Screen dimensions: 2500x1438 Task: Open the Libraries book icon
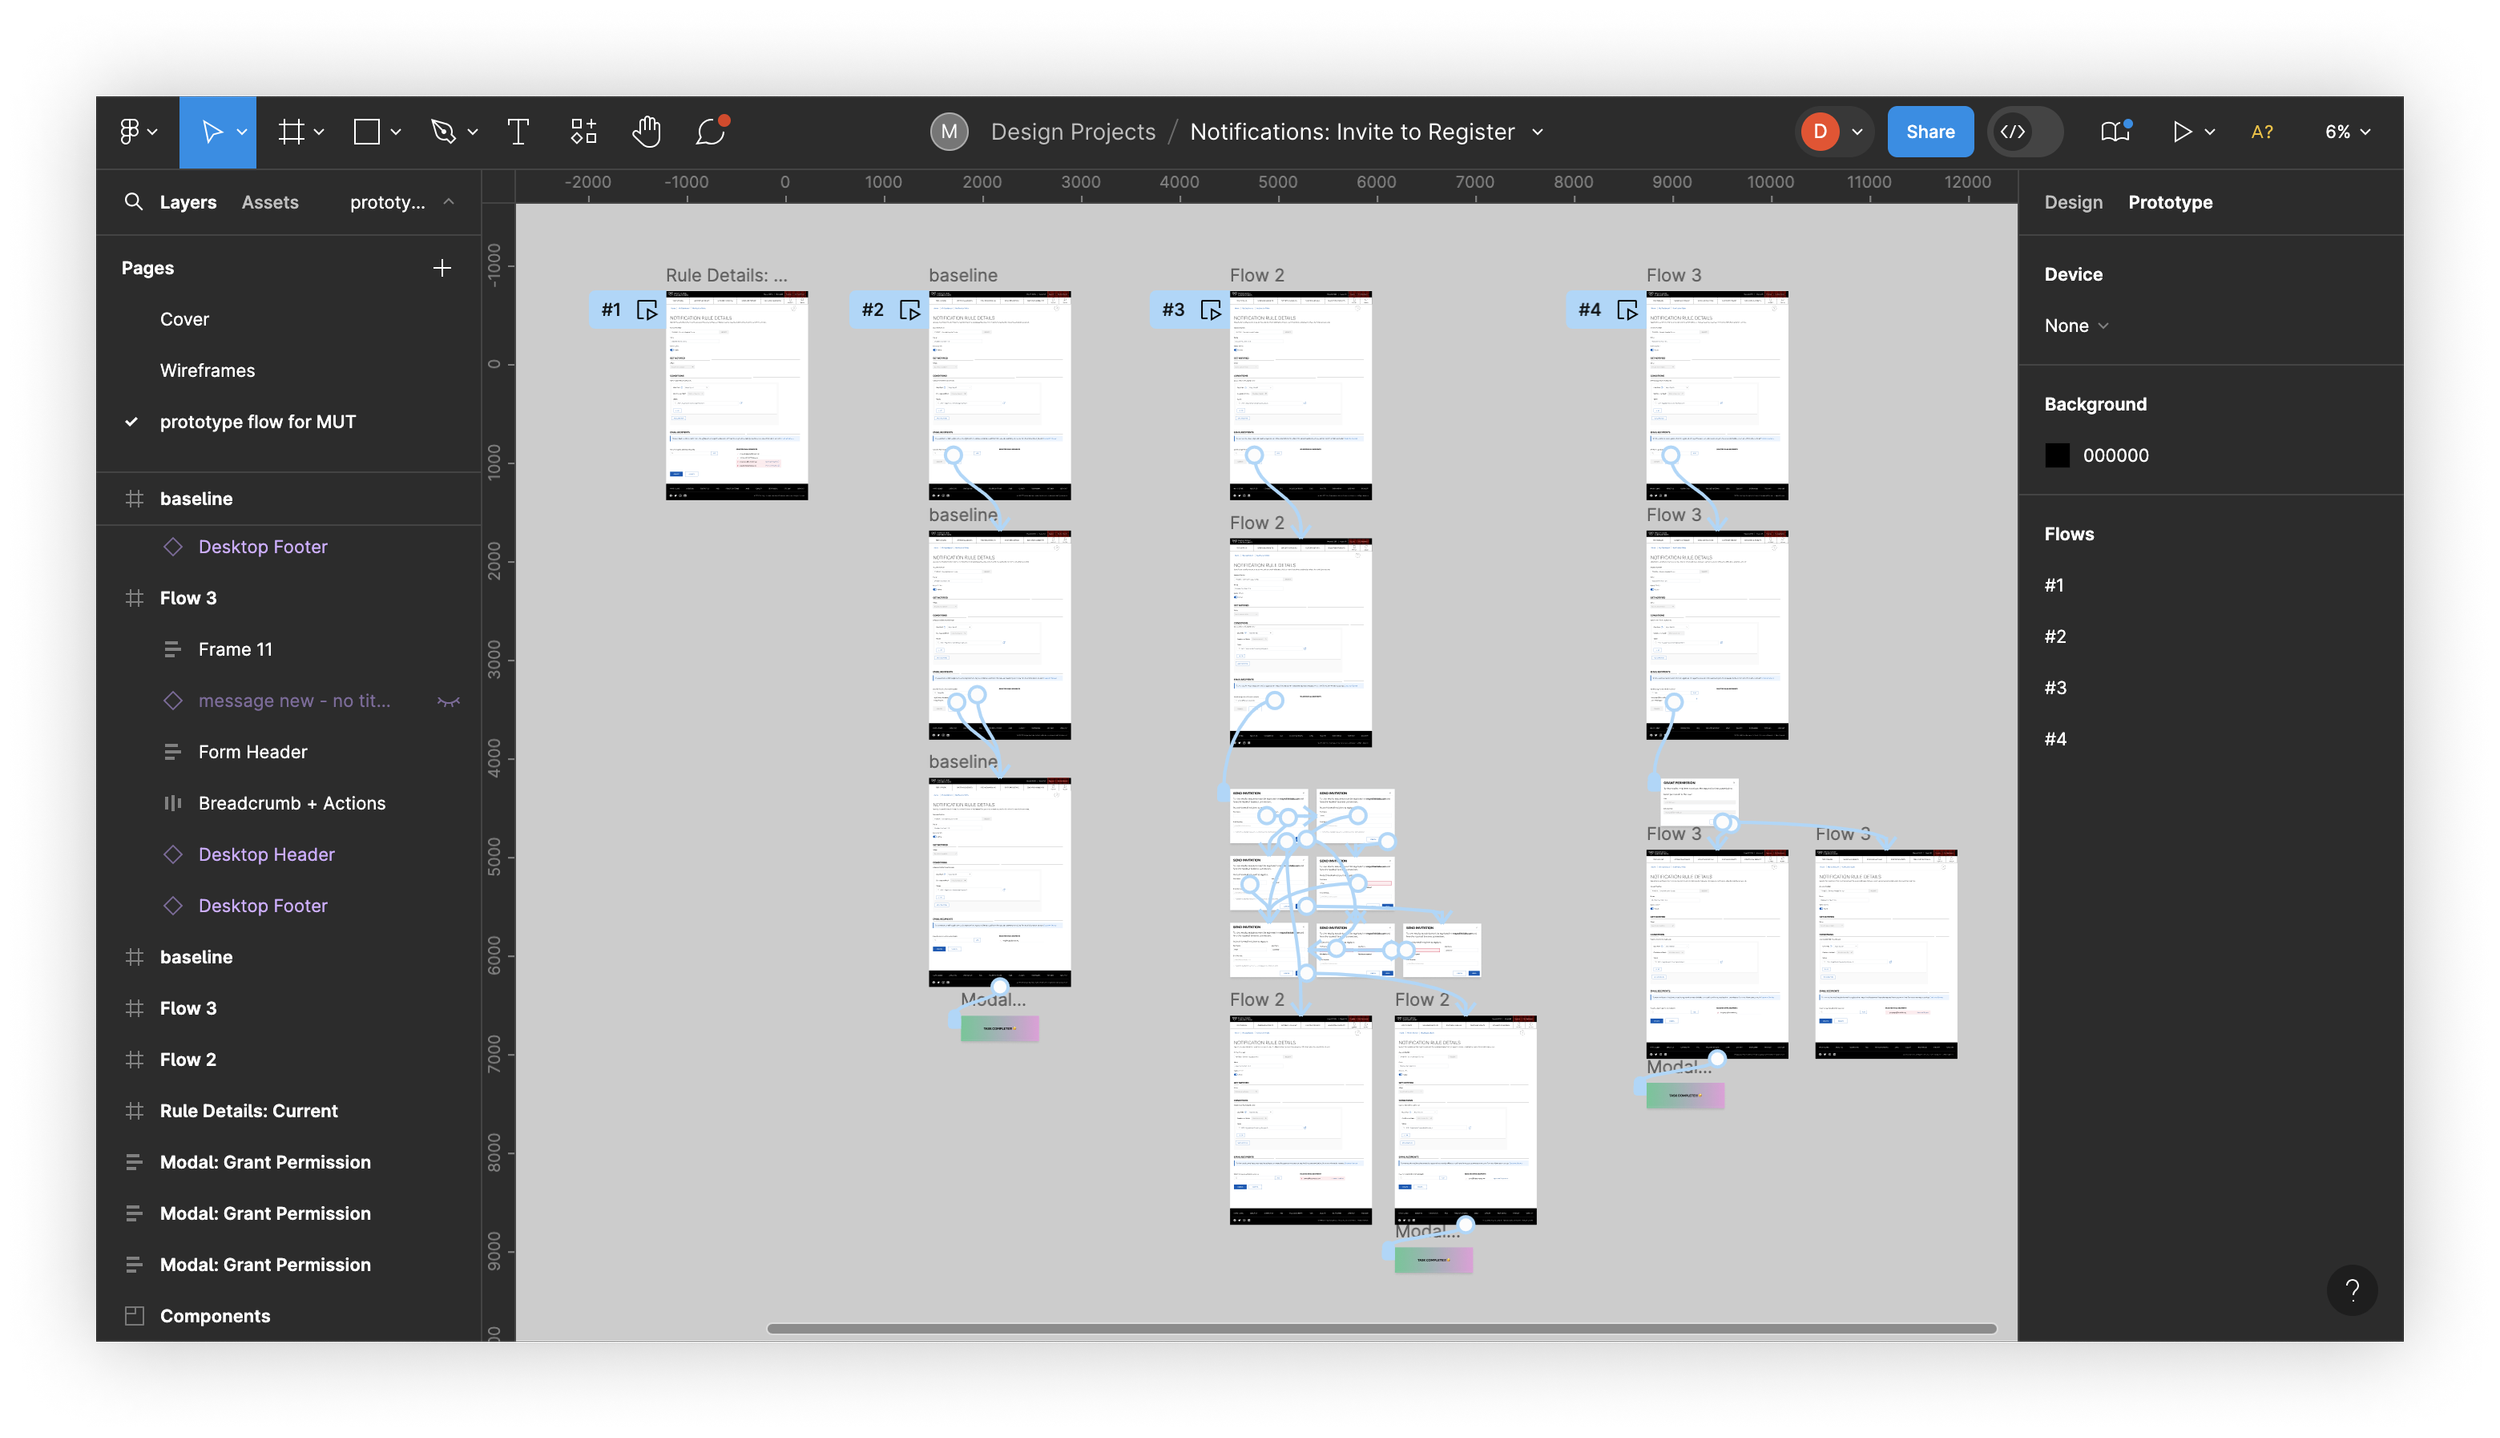coord(2115,132)
